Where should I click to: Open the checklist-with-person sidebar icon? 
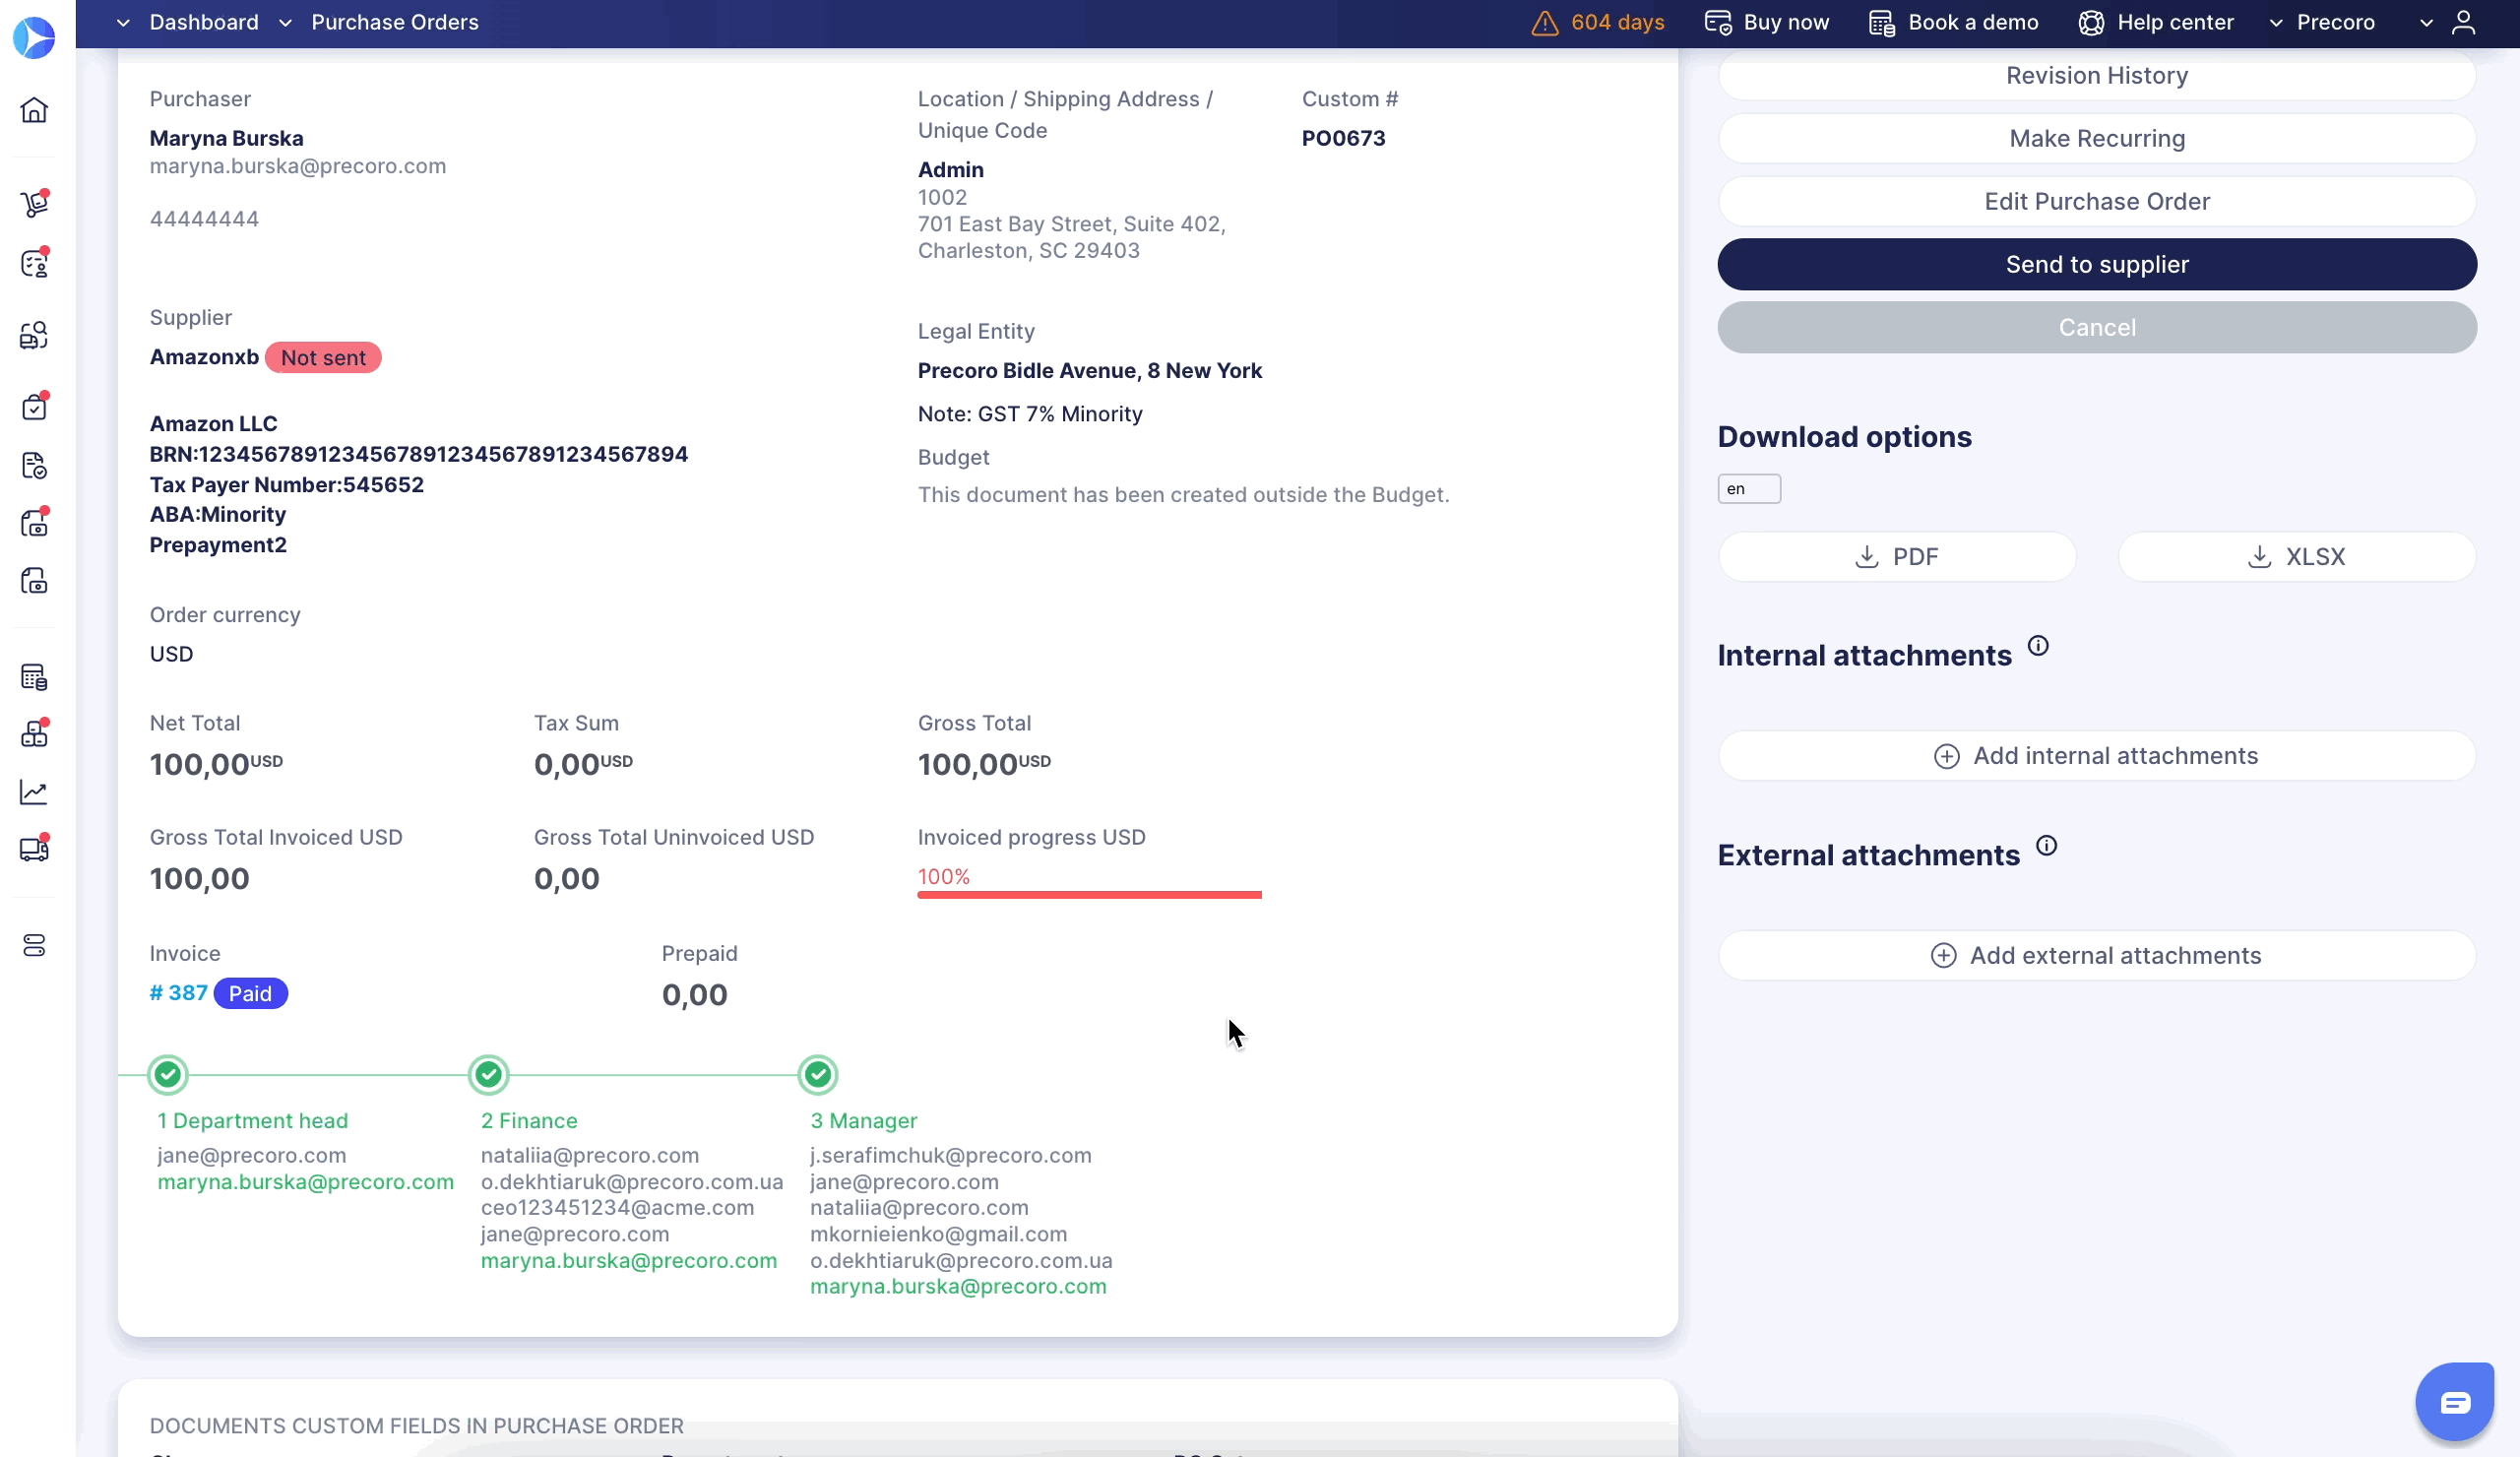pyautogui.click(x=34, y=263)
